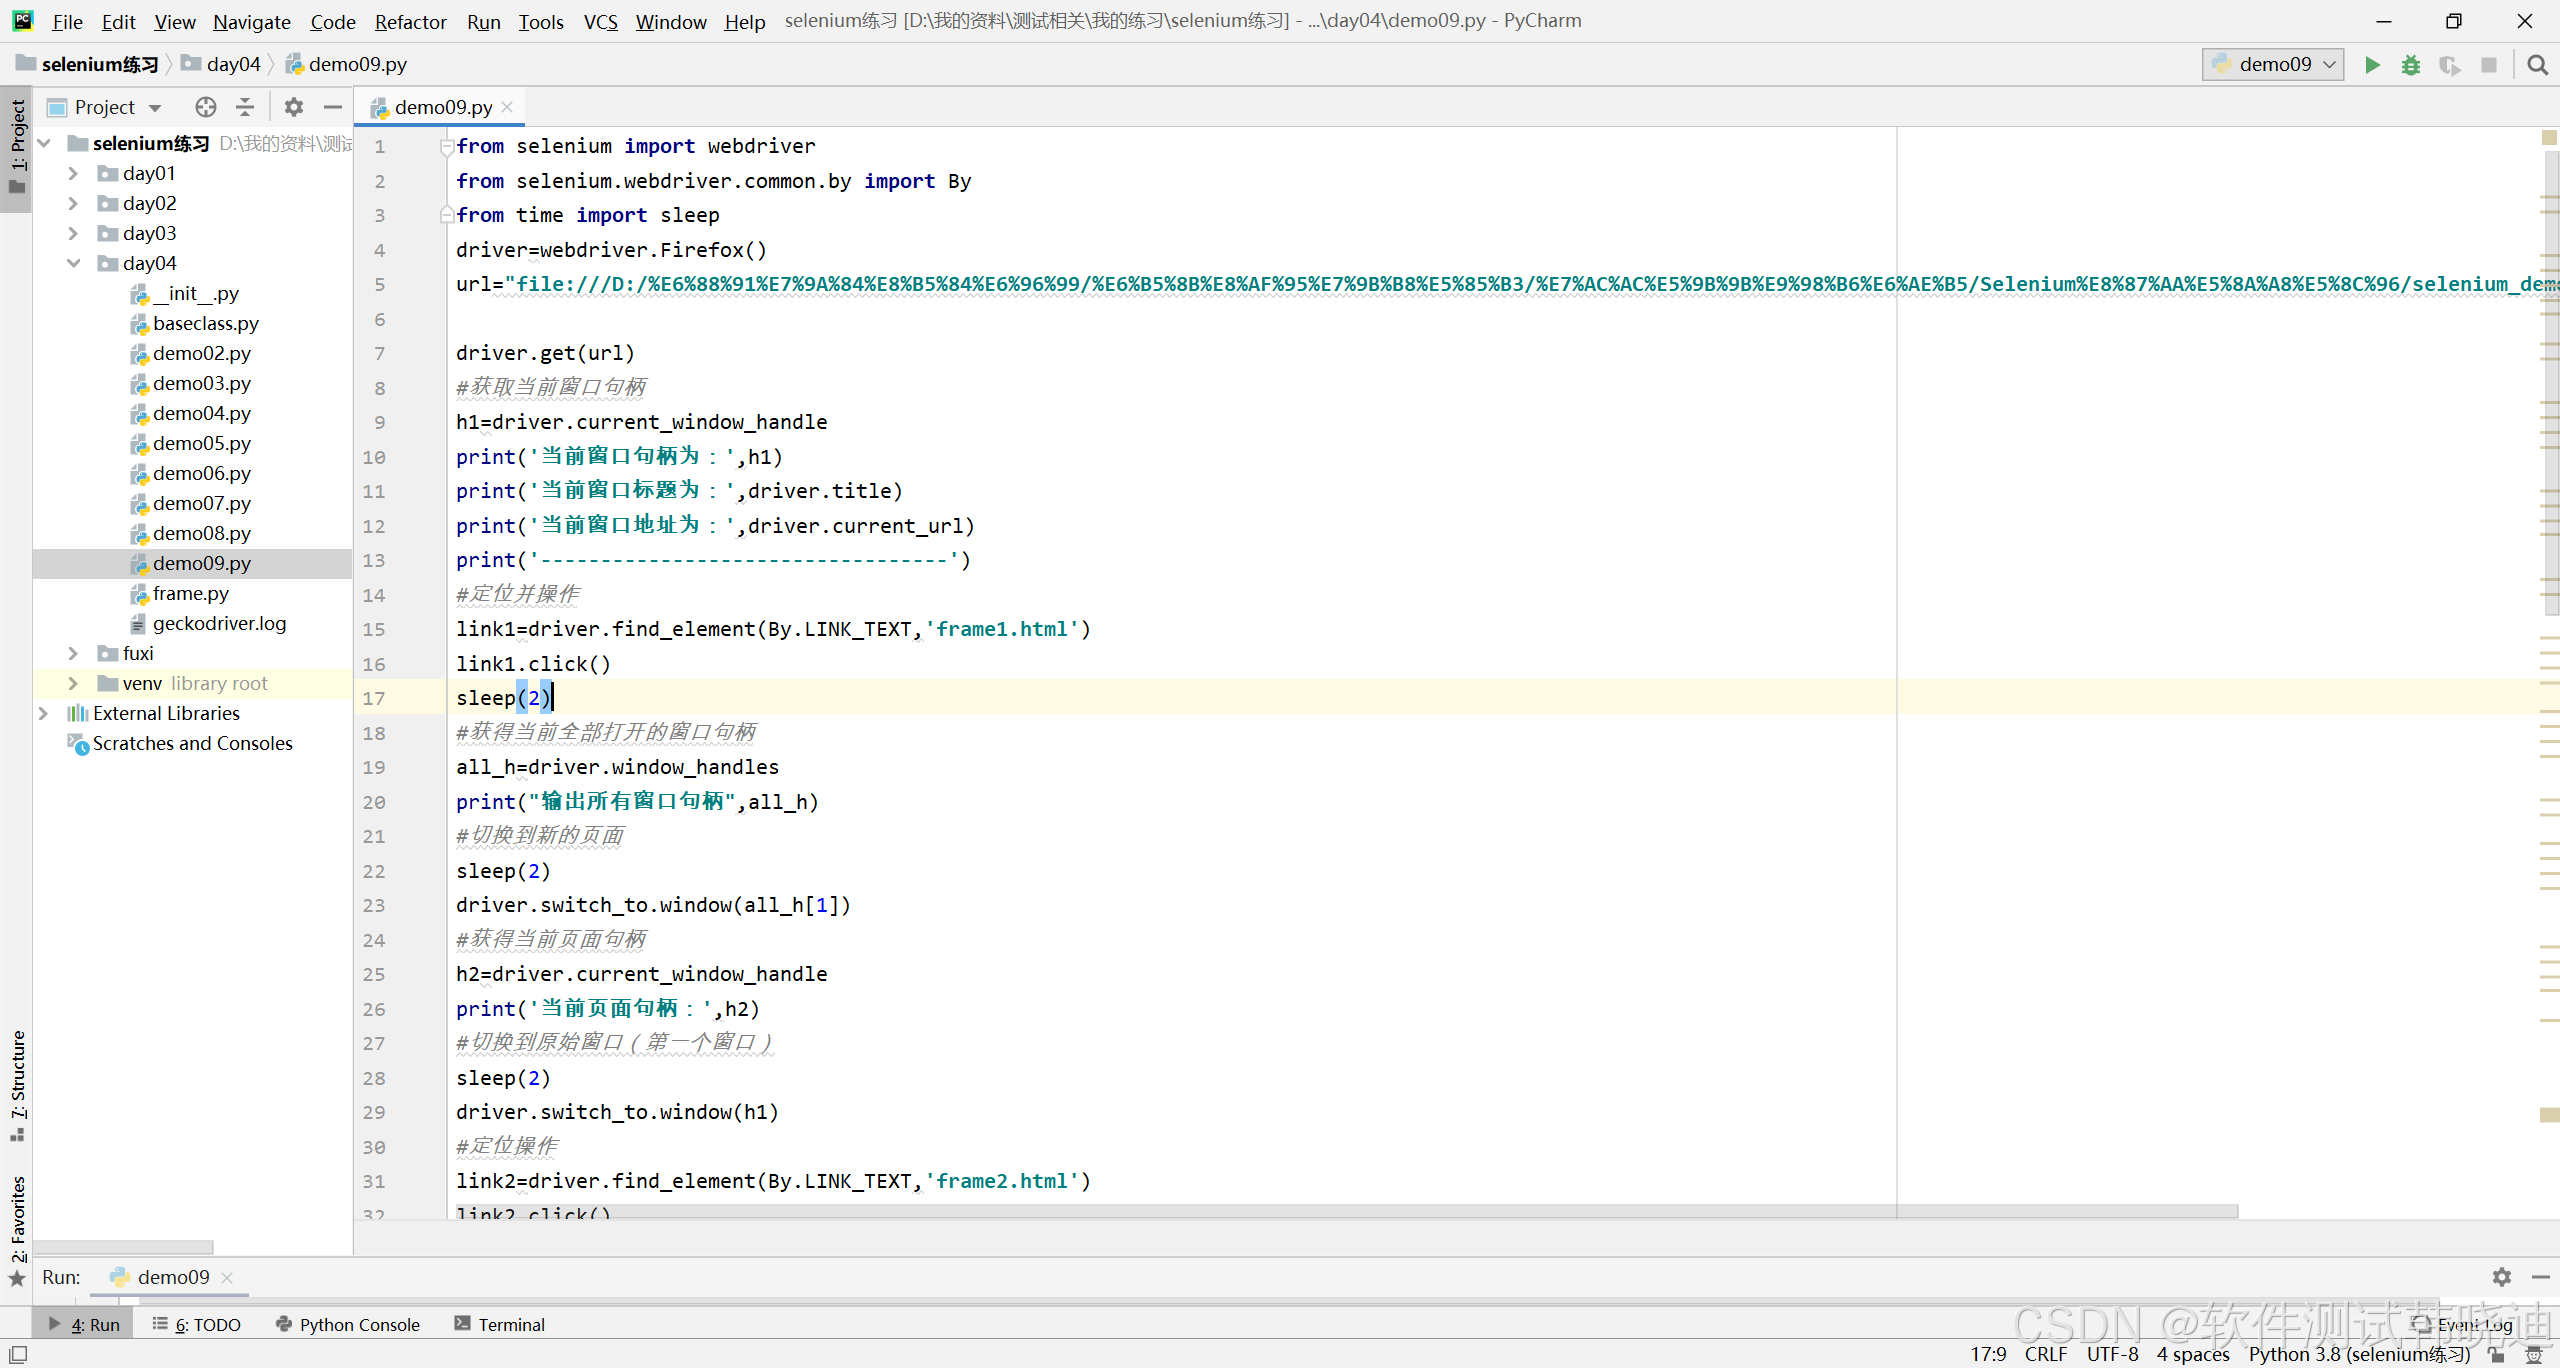This screenshot has width=2560, height=1368.
Task: Click demo09.py breadcrumb in navigation bar
Action: pos(347,64)
